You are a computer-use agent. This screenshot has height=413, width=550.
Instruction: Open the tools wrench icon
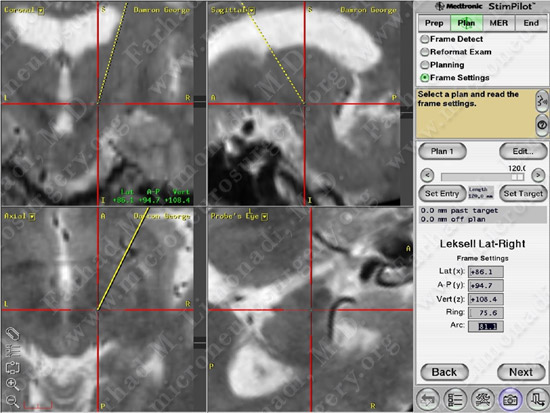483,399
